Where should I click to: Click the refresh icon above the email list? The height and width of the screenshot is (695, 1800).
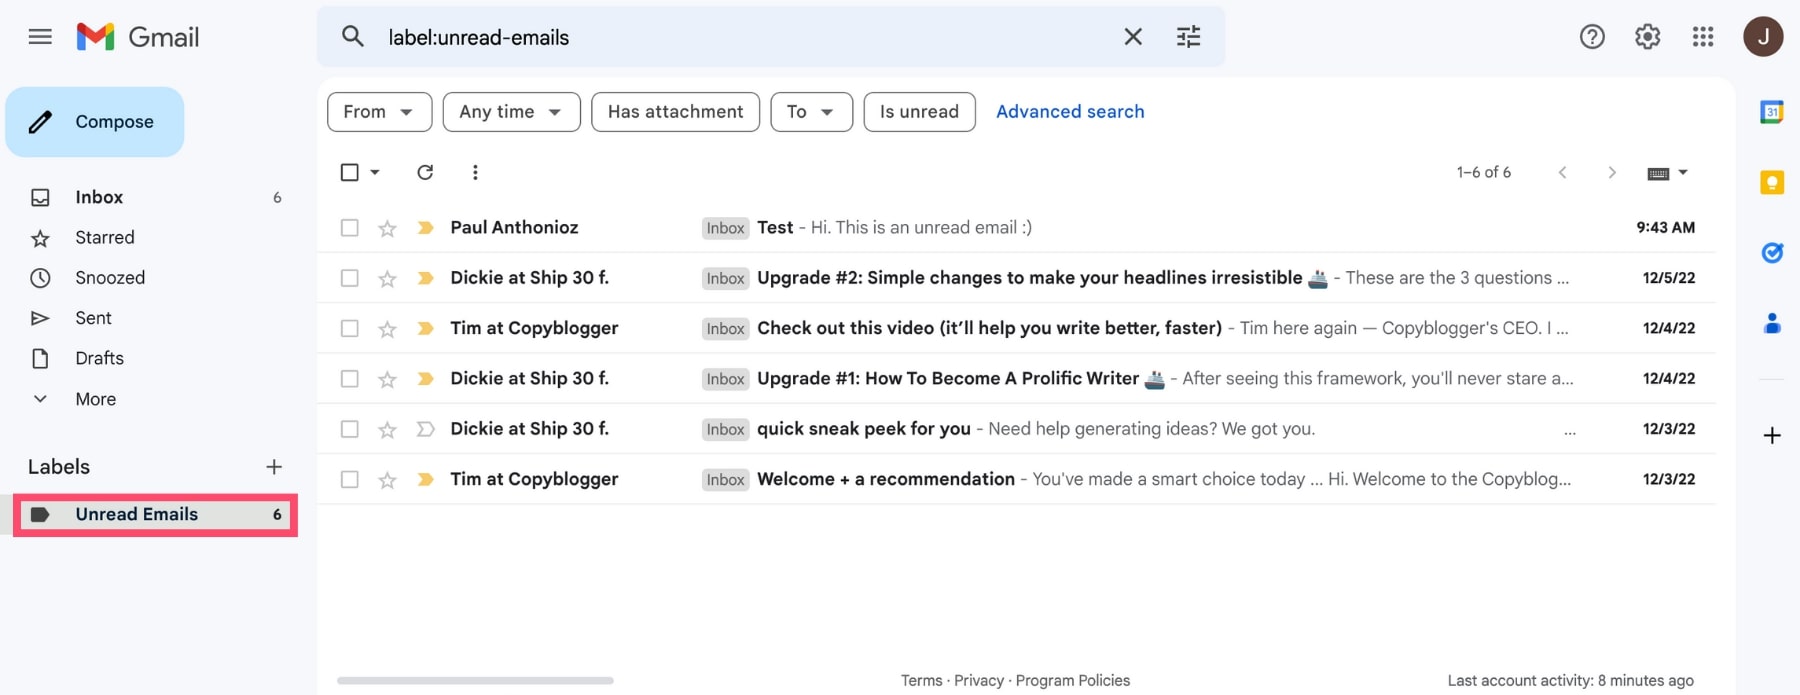coord(425,172)
